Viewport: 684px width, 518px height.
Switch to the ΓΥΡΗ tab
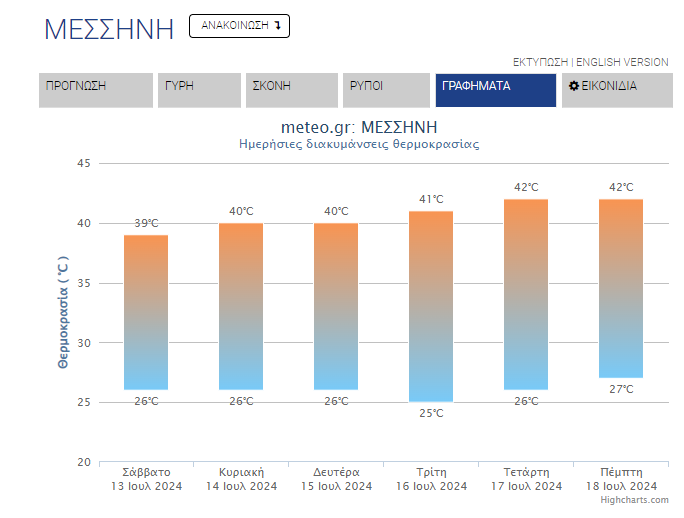tap(199, 90)
